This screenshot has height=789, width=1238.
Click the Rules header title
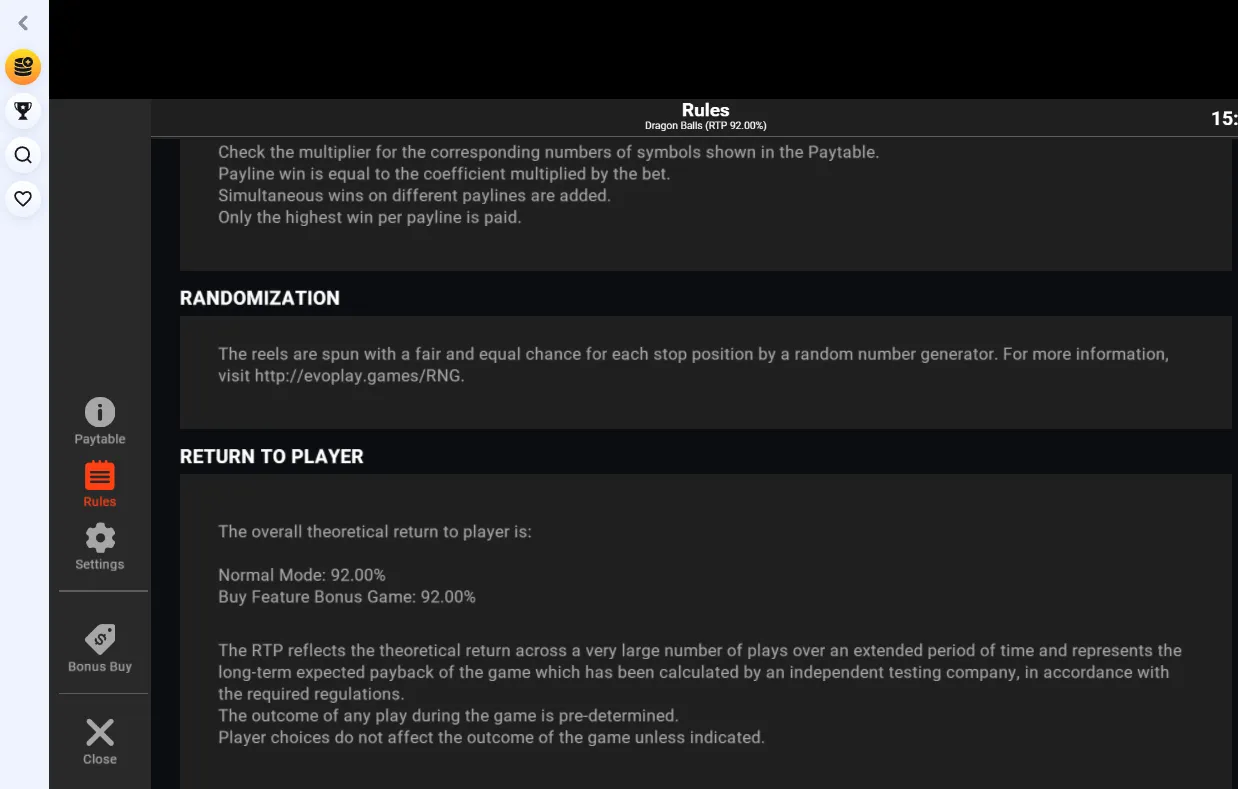coord(705,110)
